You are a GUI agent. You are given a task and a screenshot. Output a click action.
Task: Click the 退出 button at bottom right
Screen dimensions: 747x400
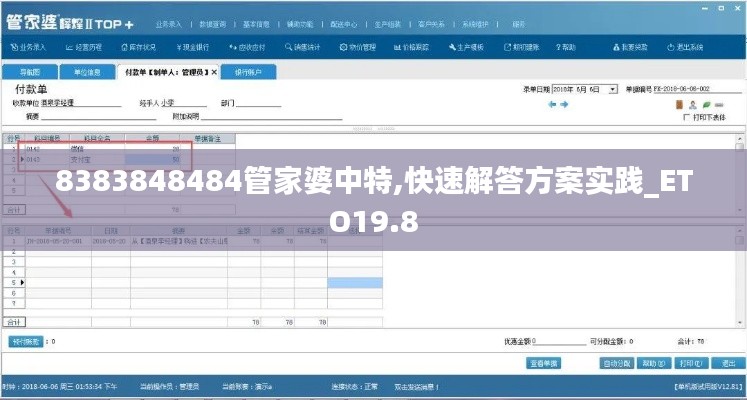pos(728,363)
